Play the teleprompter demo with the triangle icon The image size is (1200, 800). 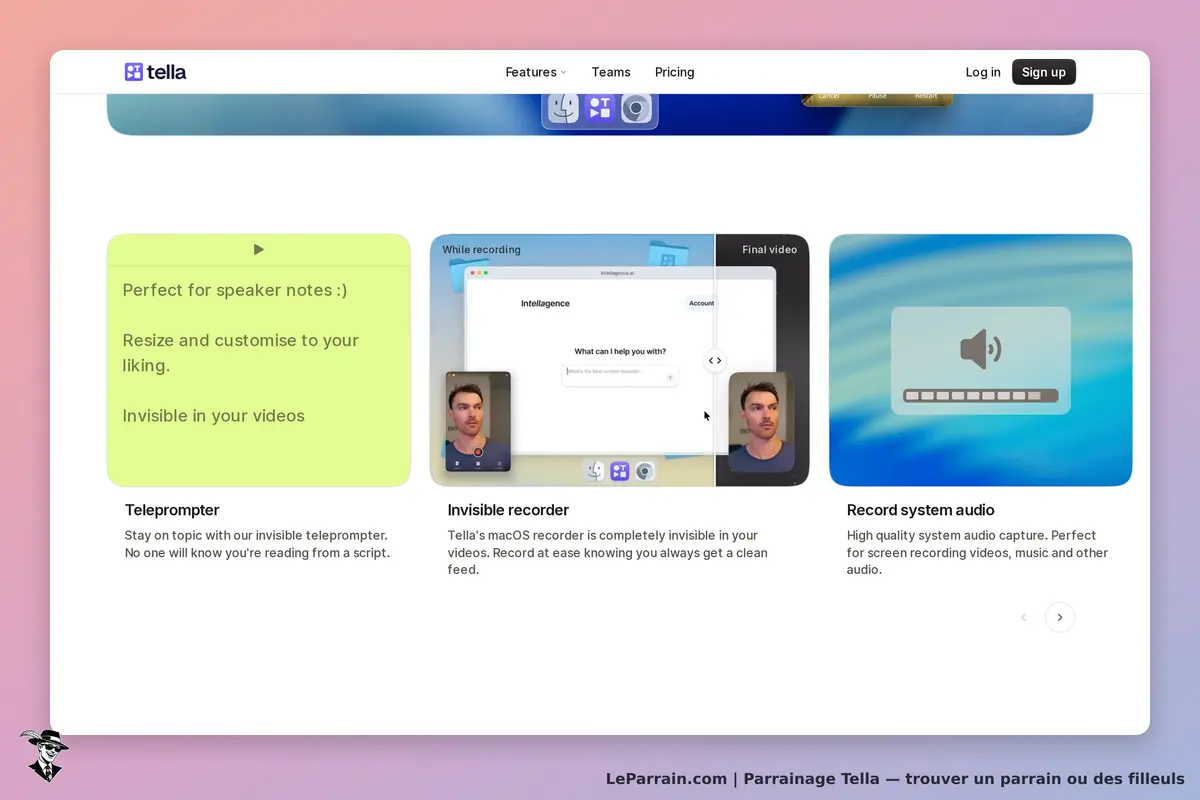(259, 249)
